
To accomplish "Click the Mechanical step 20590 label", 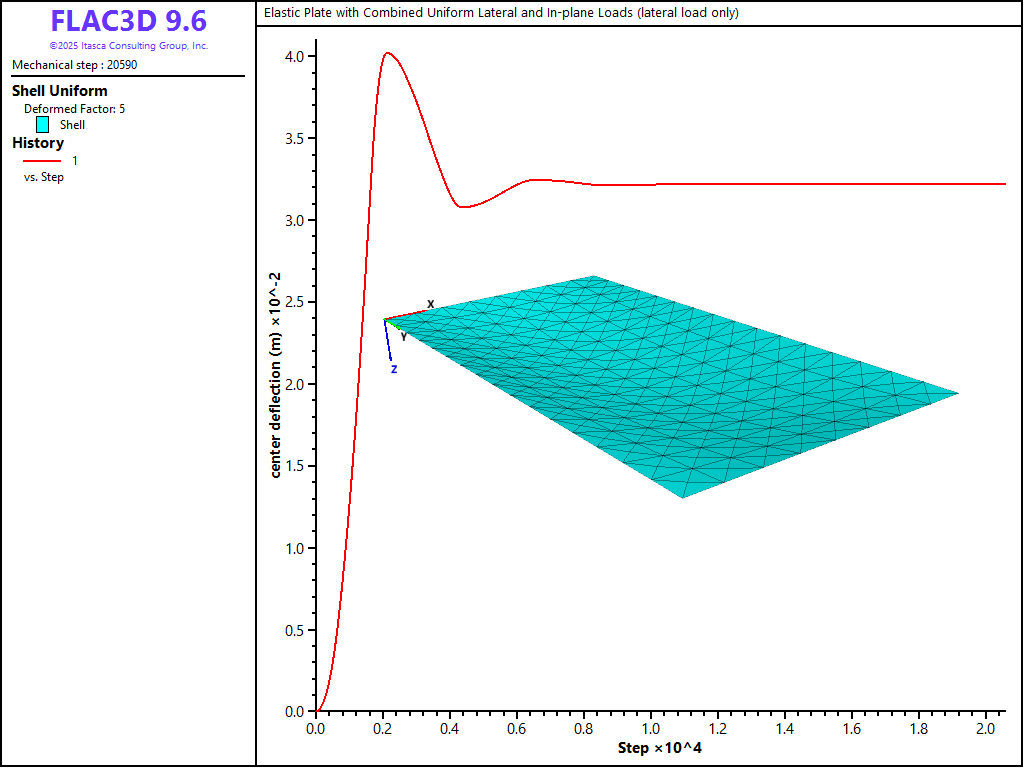I will 75,65.
